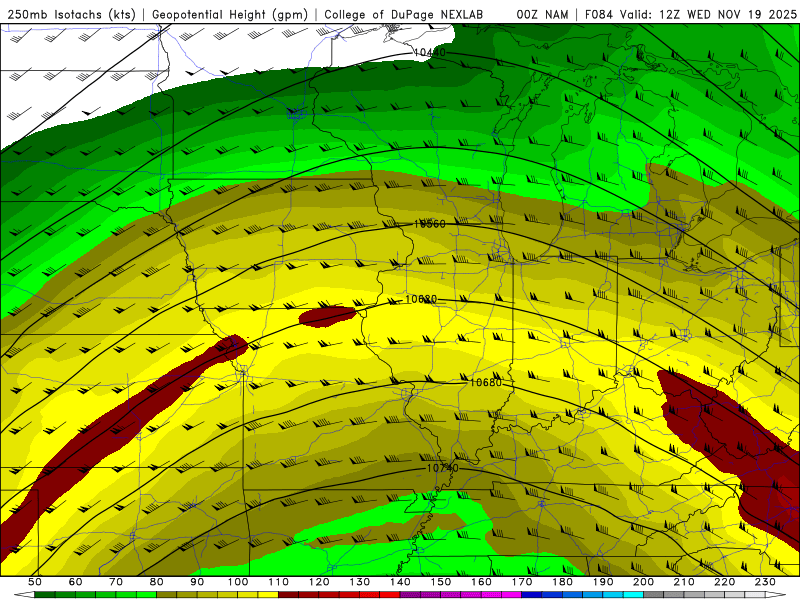Click the 90 value on the color scale
The height and width of the screenshot is (600, 800).
[x=197, y=582]
